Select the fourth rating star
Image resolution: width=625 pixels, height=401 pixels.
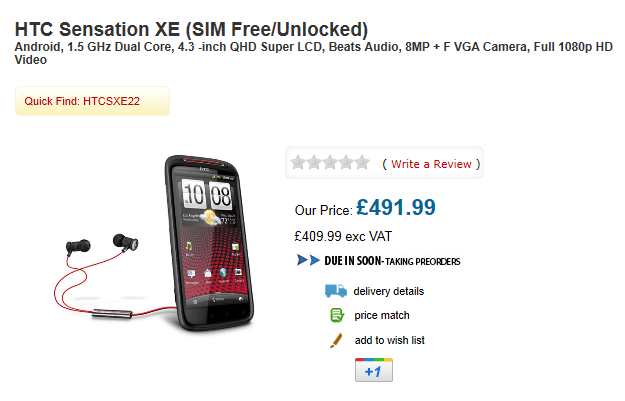coord(346,163)
